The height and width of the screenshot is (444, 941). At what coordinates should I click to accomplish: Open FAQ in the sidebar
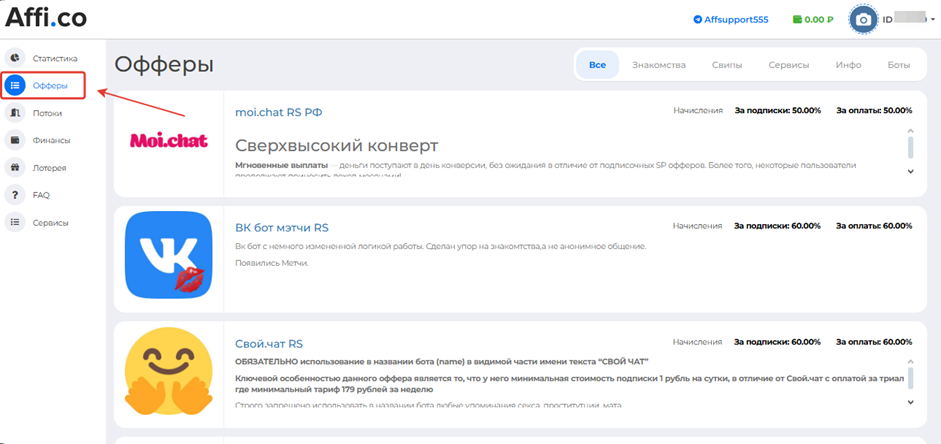point(41,195)
